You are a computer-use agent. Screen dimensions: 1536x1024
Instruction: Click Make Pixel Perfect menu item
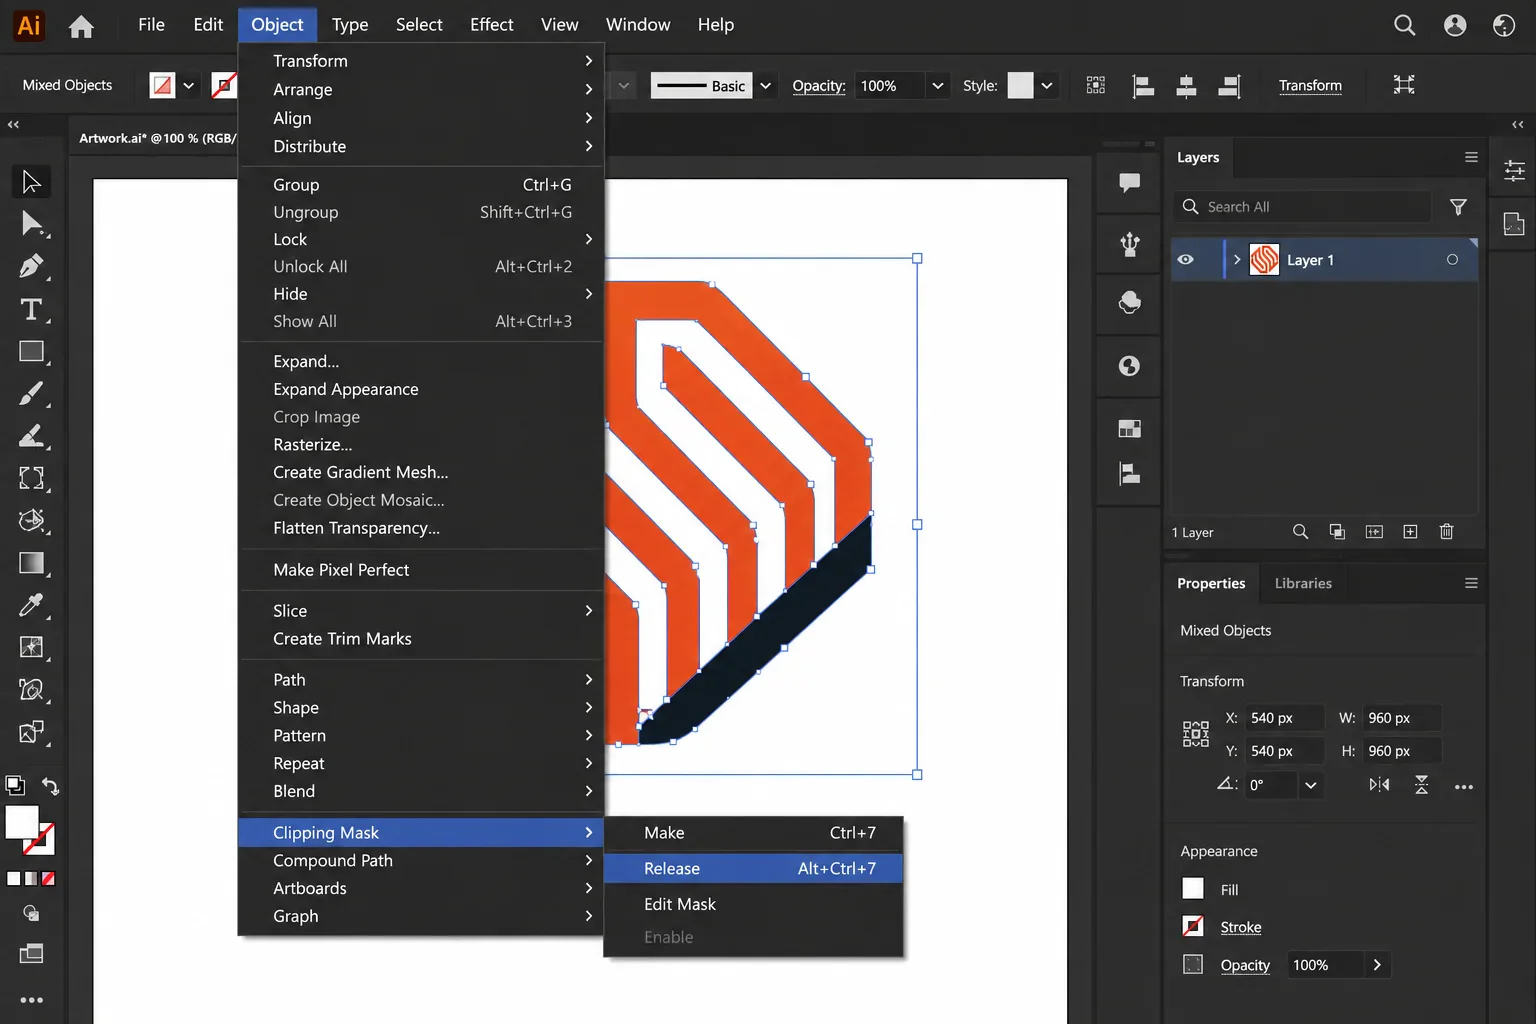421,570
